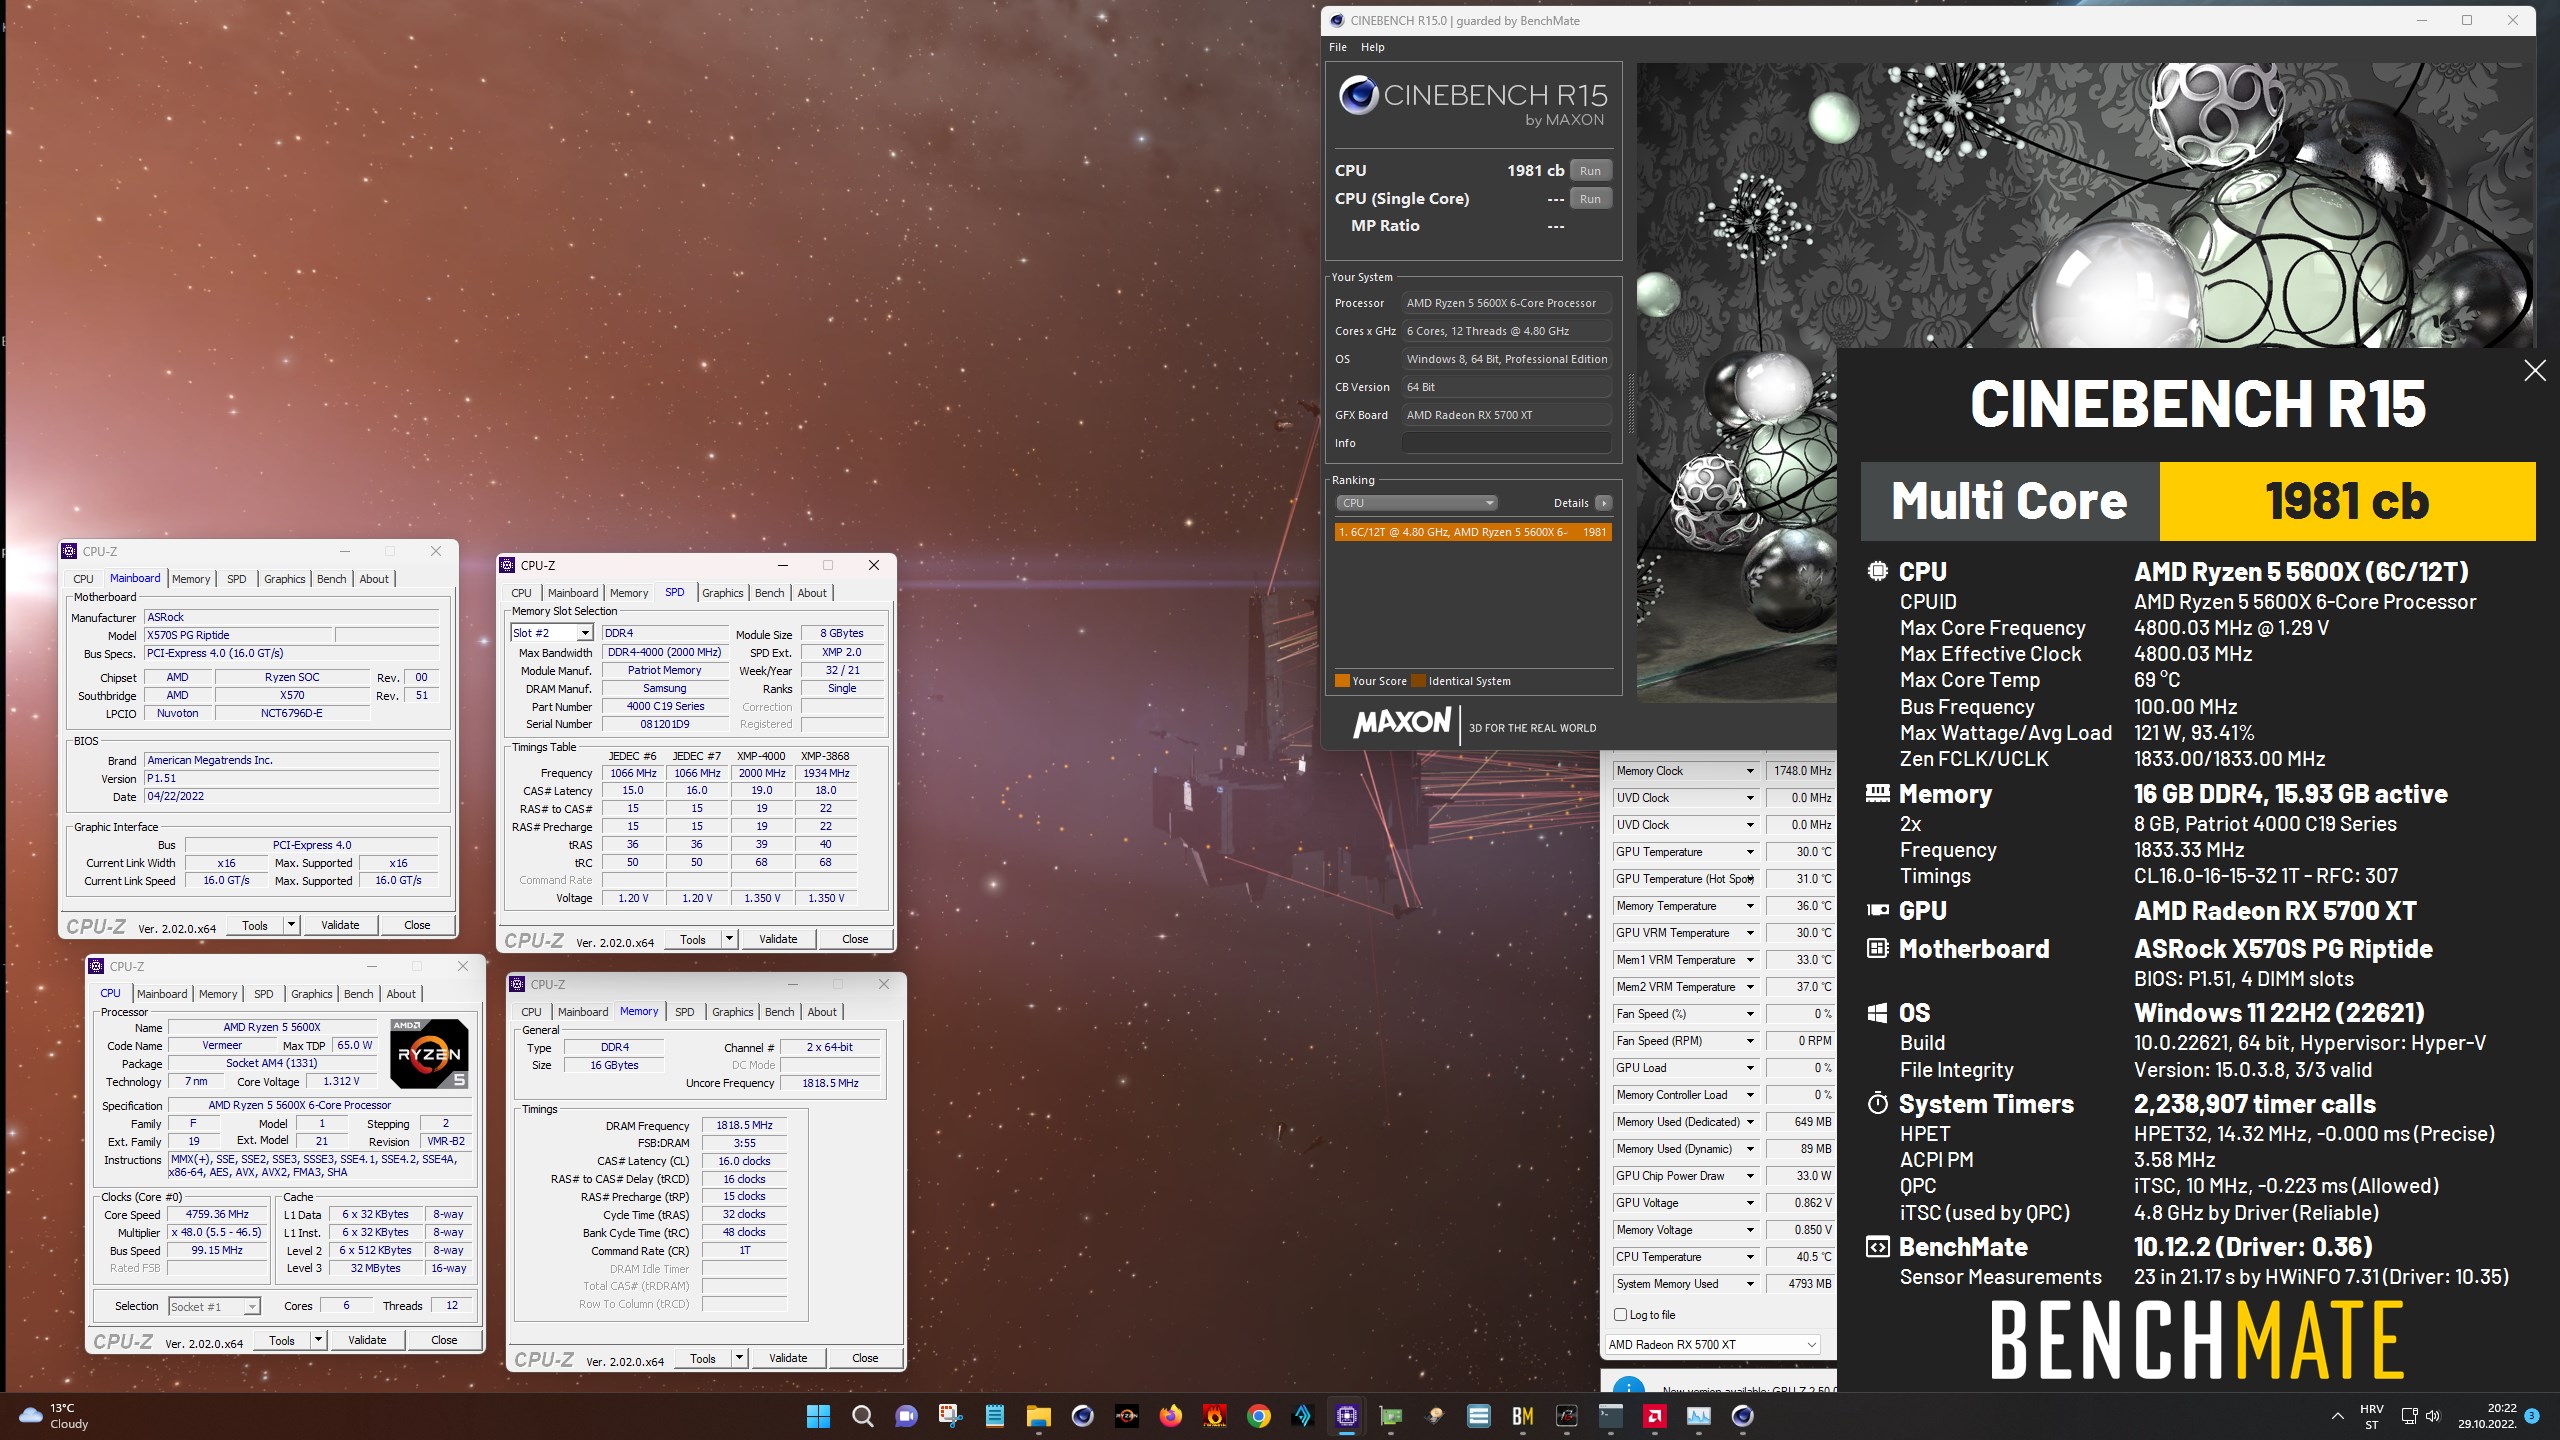2560x1440 pixels.
Task: Open the Windows Start menu
Action: click(818, 1416)
